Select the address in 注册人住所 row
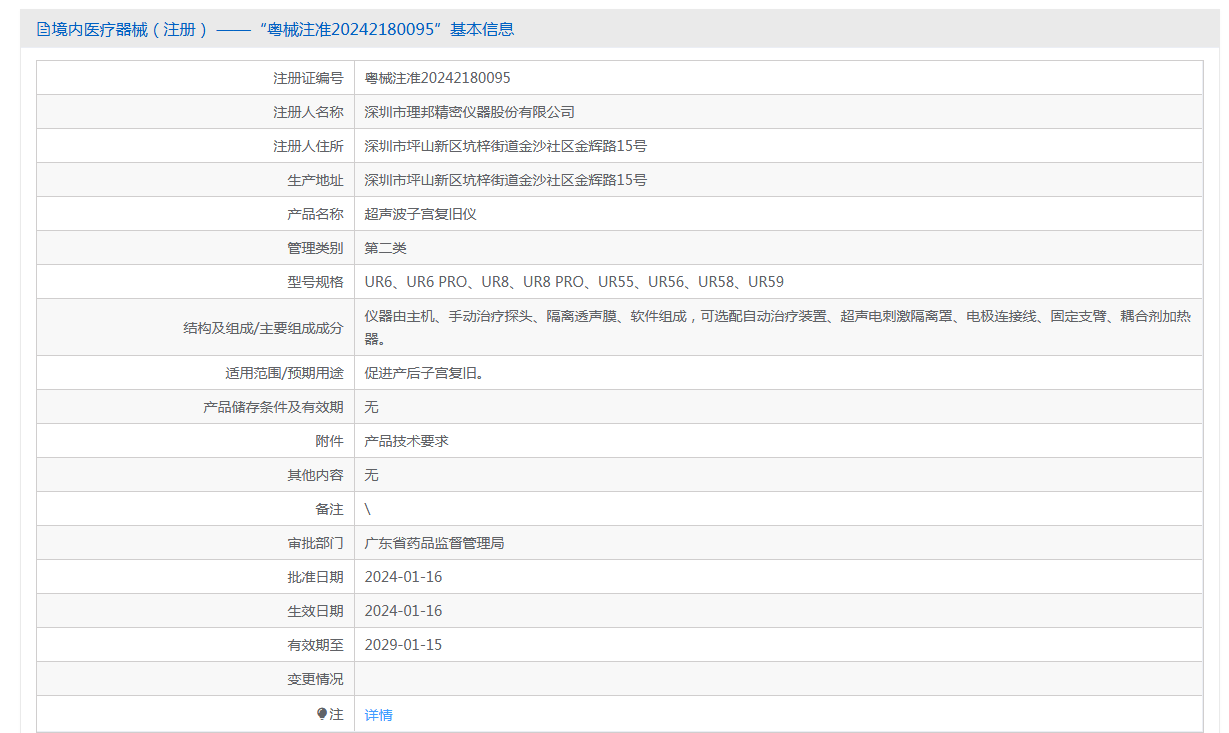1229x733 pixels. pos(506,146)
